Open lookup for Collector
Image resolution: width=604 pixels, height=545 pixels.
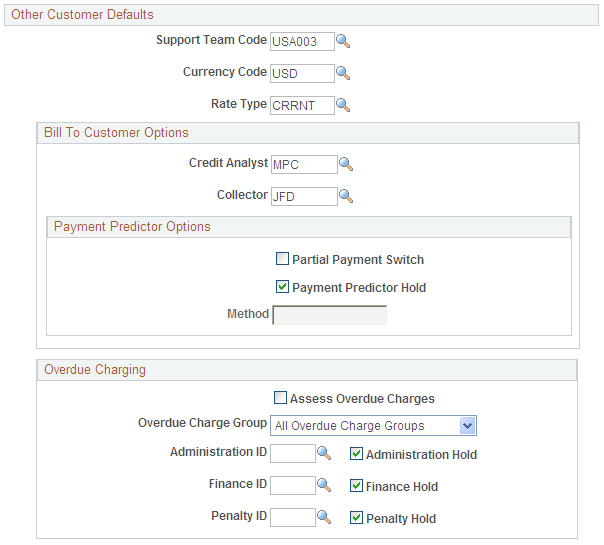tap(346, 196)
